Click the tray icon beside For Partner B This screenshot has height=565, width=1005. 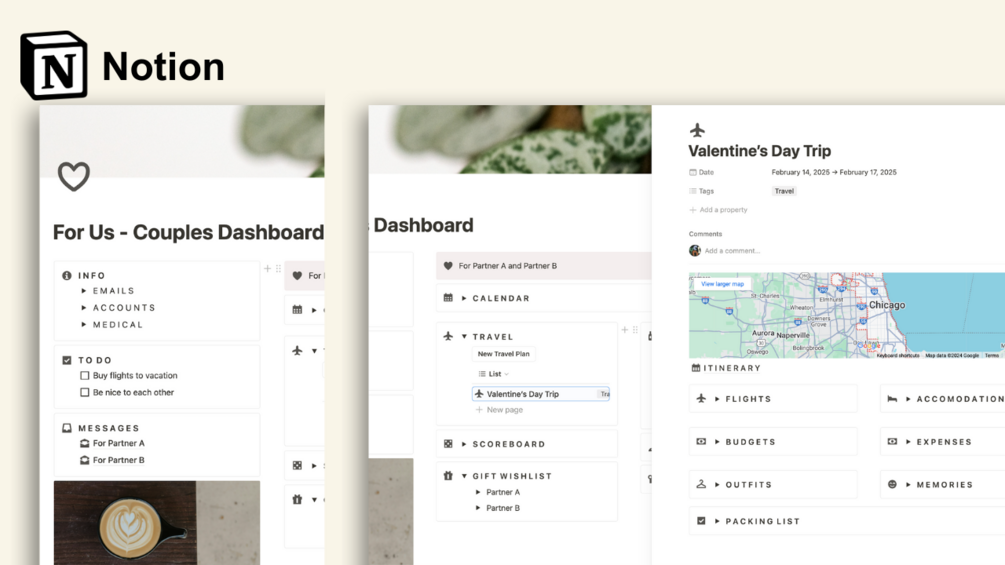(x=85, y=460)
